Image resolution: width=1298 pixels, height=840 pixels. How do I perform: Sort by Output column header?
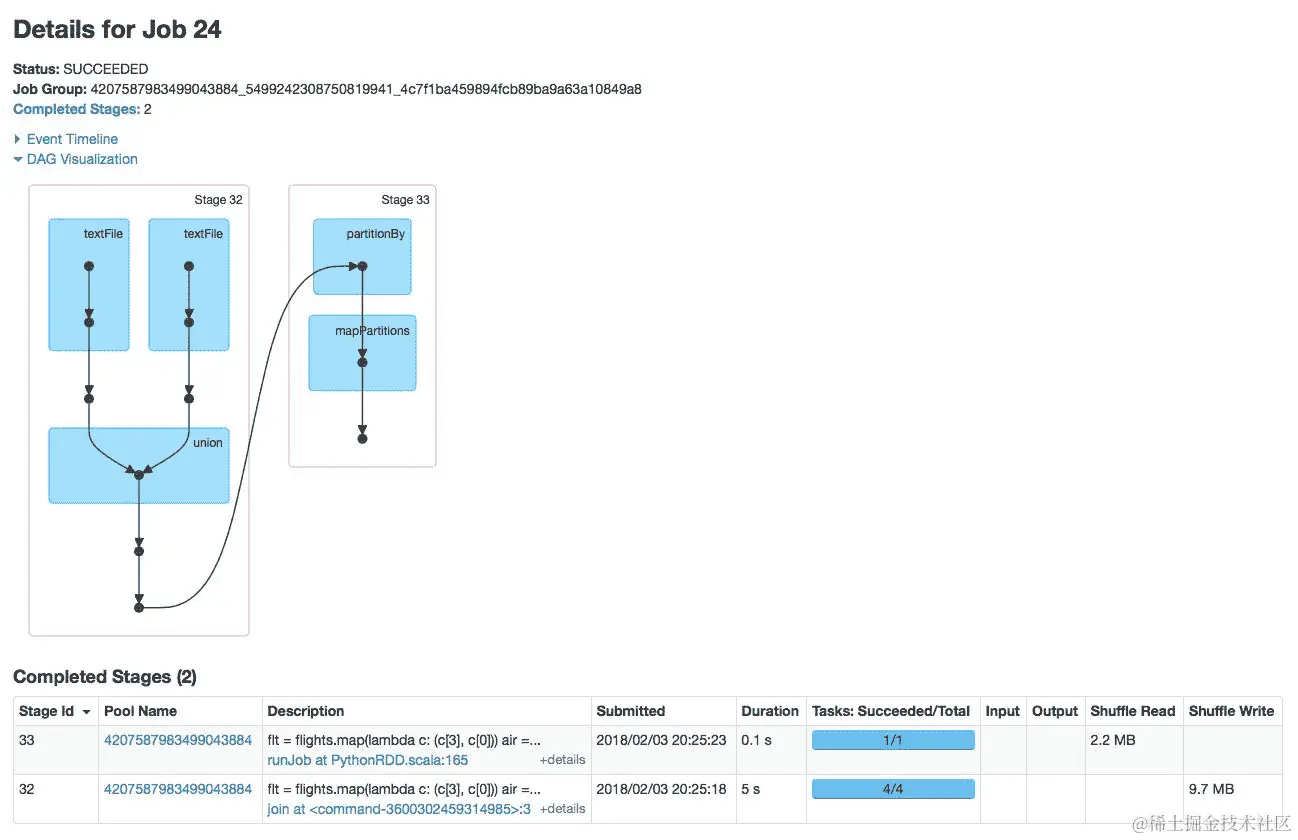1055,711
